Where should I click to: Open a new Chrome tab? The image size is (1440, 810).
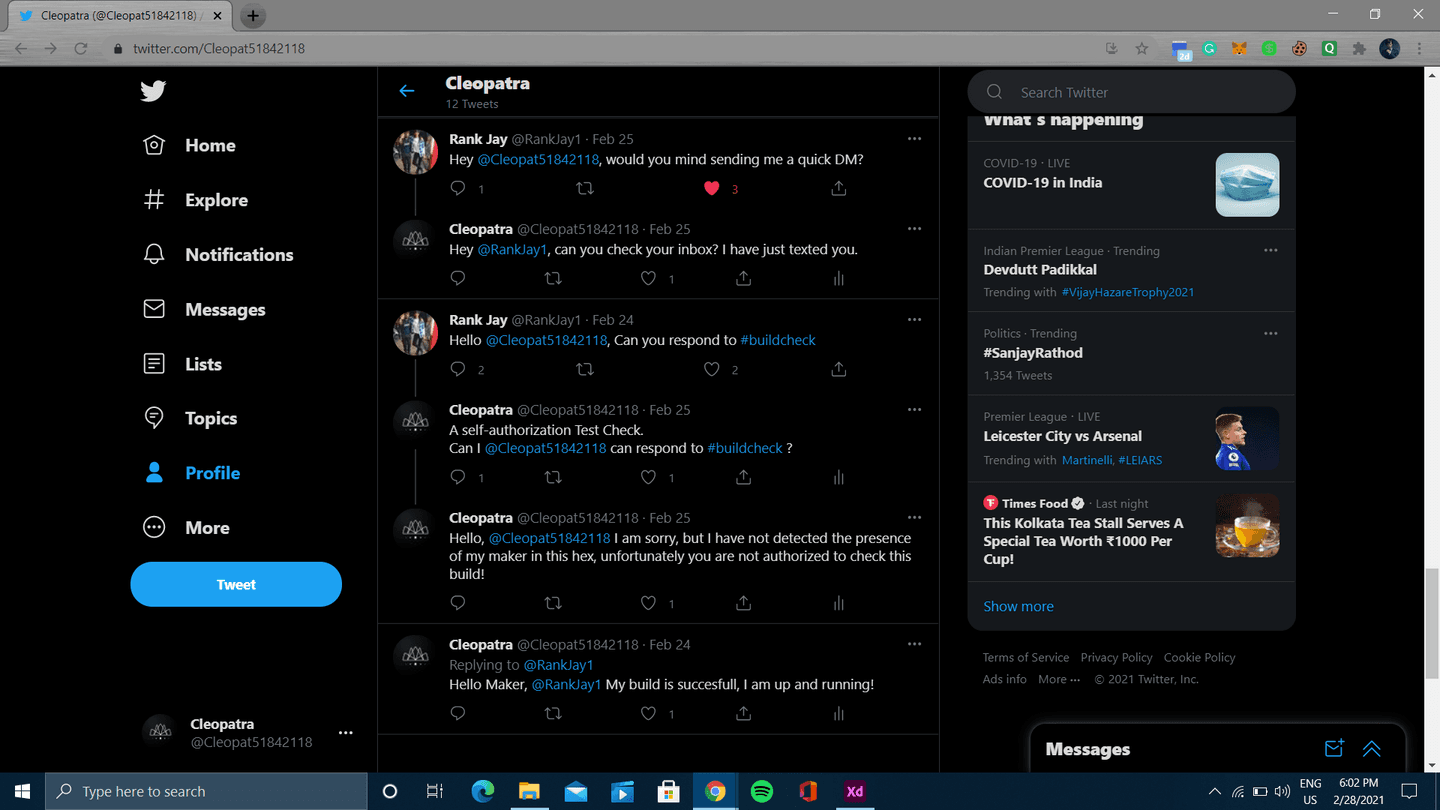pos(253,15)
